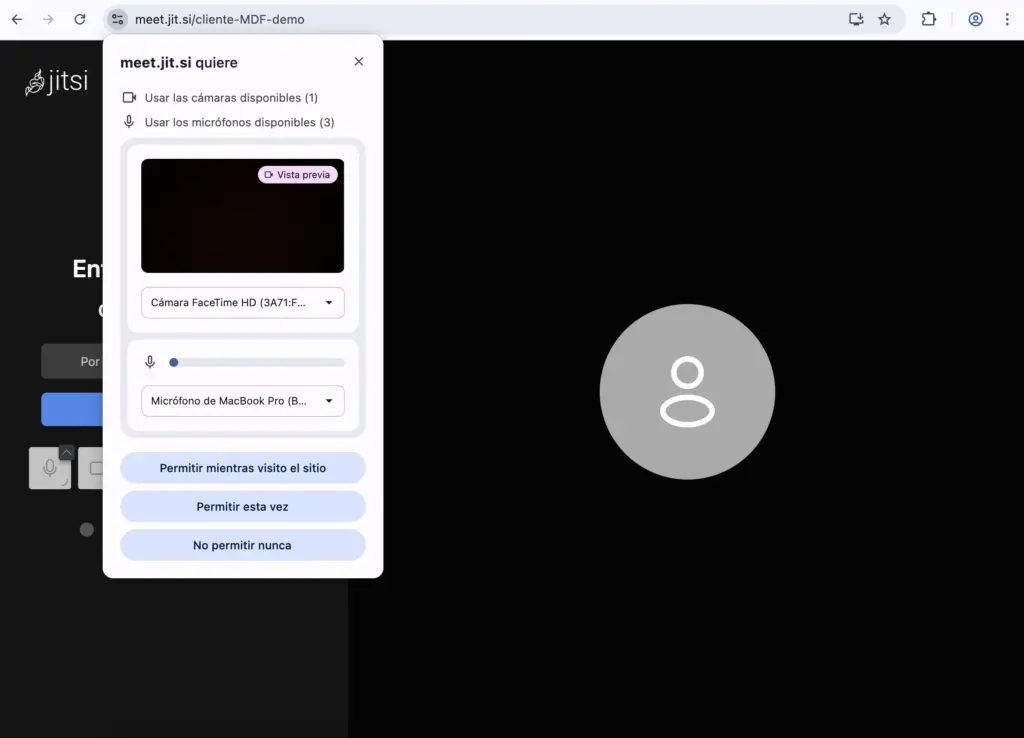Open the microphone dropdown MacBook Pro
1024x738 pixels.
(243, 401)
